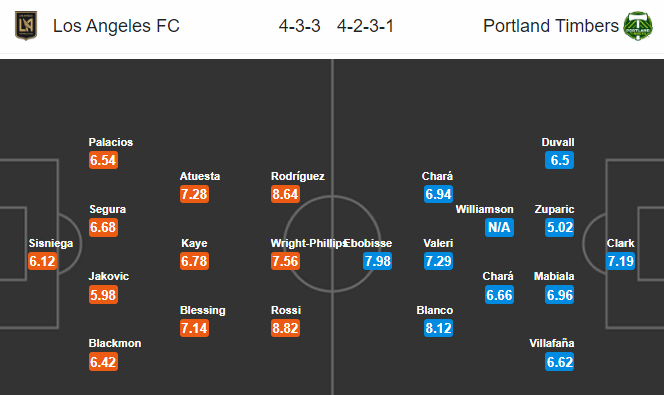Image resolution: width=664 pixels, height=395 pixels.
Task: Select Rossi's 8.82 rating badge
Action: (285, 328)
